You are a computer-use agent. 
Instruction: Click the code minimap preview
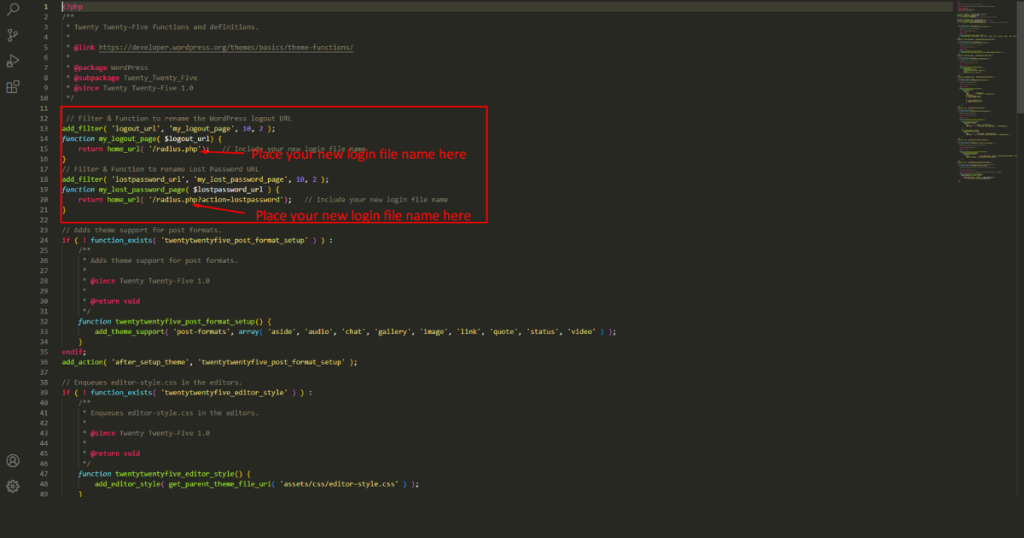(986, 91)
